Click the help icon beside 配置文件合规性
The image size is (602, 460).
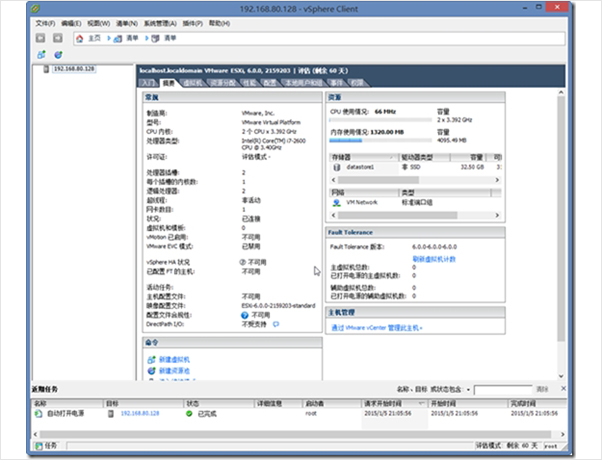pyautogui.click(x=245, y=315)
